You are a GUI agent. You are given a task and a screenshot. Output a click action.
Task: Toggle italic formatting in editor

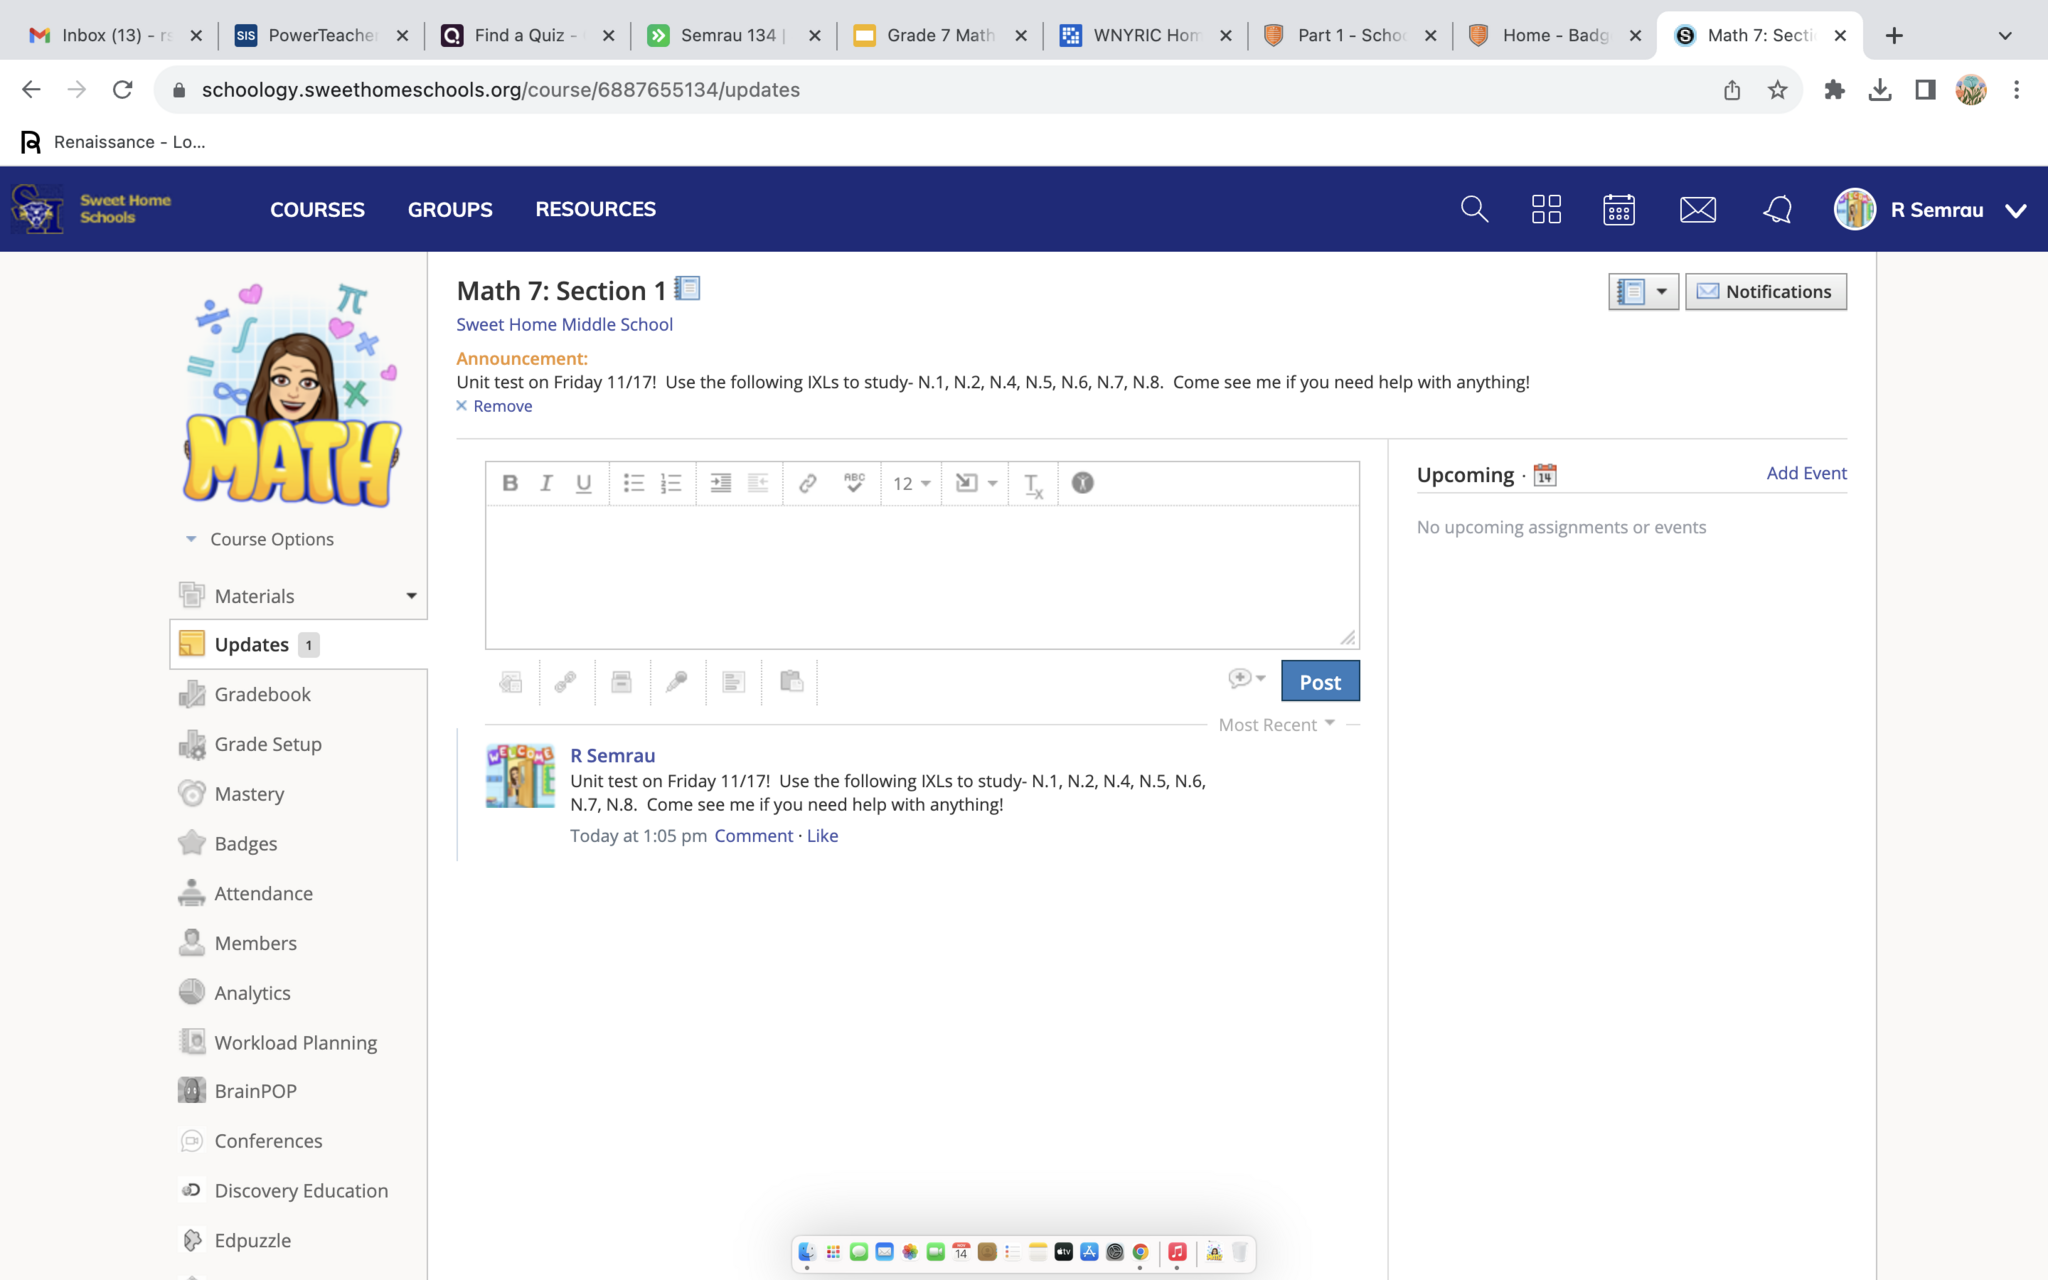tap(546, 483)
